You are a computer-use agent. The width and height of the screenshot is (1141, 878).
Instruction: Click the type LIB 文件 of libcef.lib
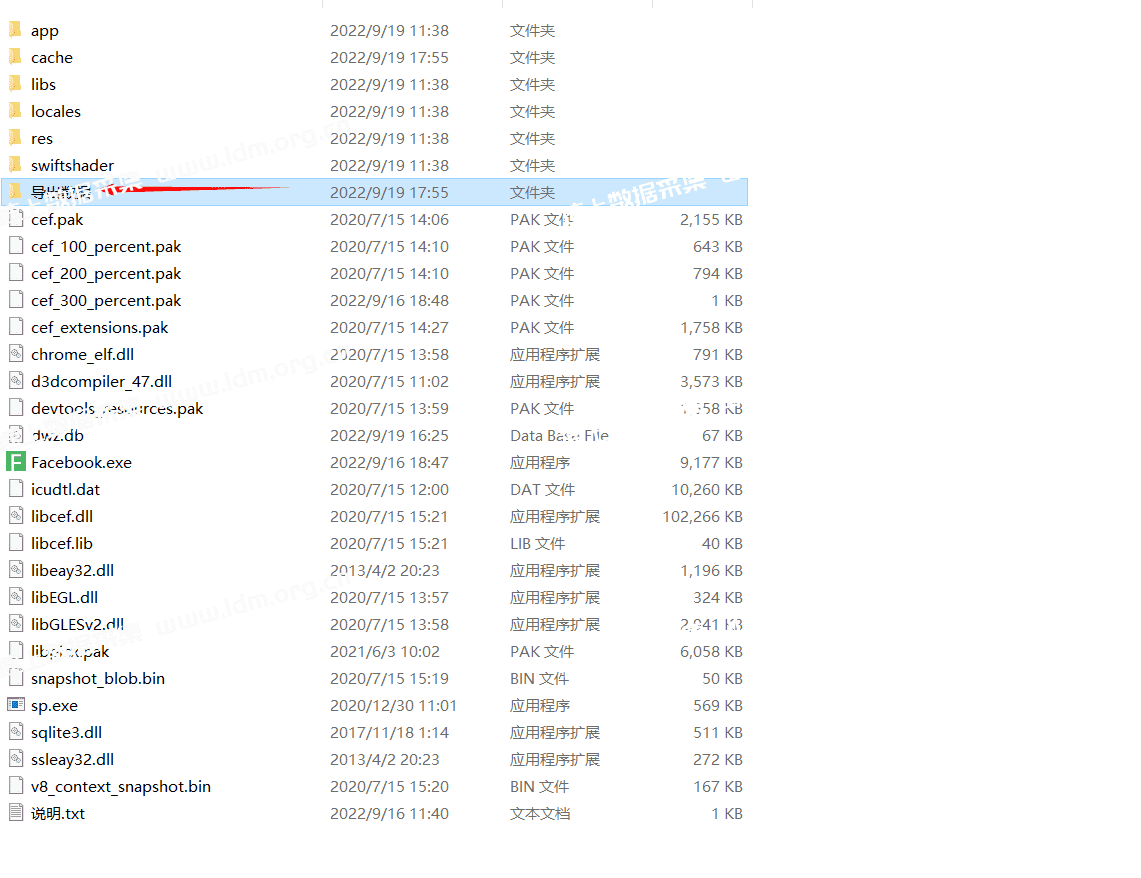coord(538,543)
